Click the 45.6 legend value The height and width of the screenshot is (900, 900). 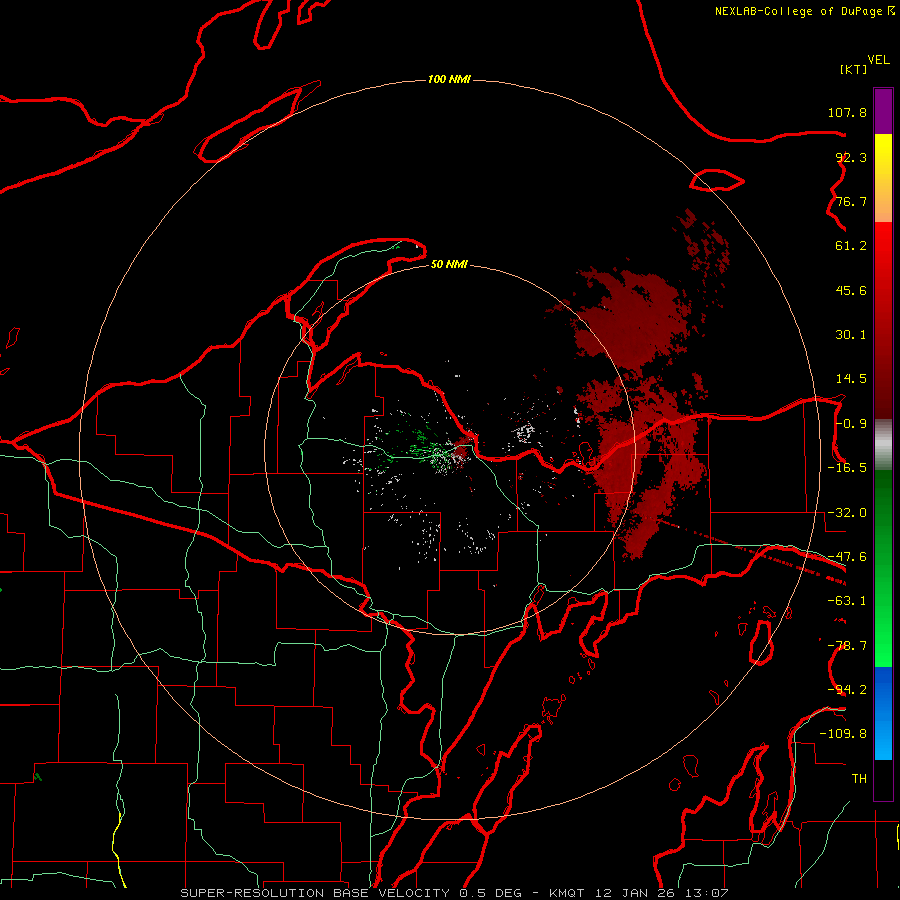pos(851,290)
